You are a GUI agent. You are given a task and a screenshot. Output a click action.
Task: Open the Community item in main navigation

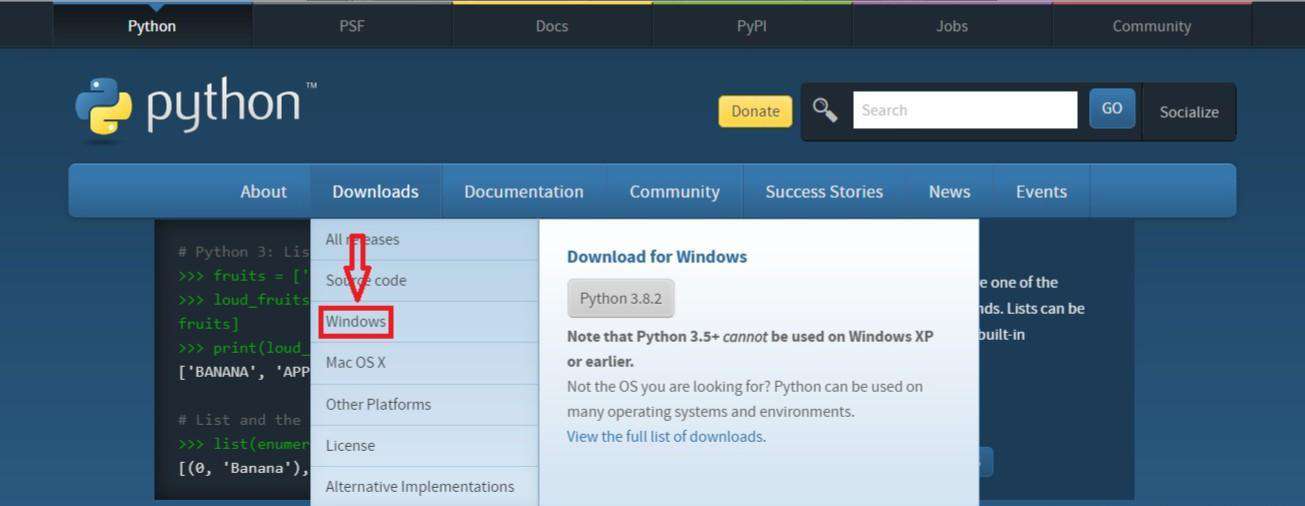(675, 191)
